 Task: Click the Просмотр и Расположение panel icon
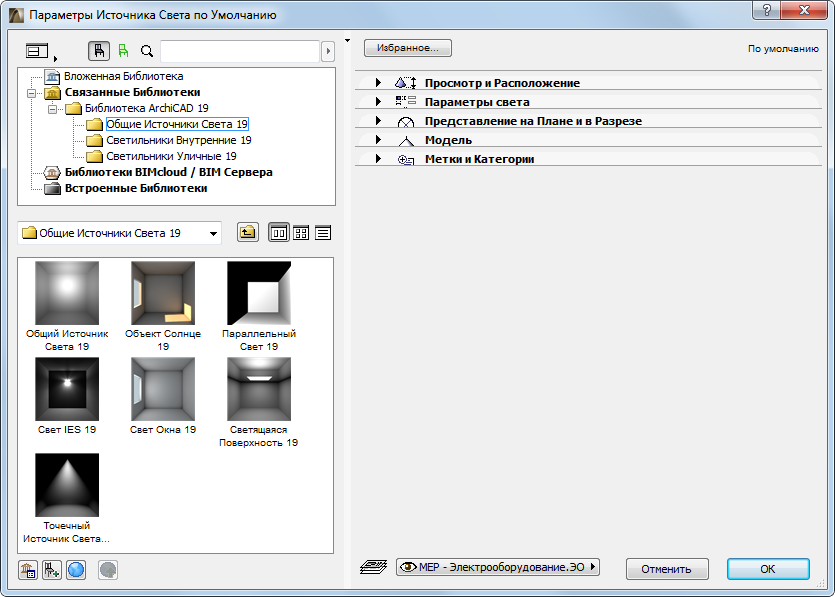(405, 83)
